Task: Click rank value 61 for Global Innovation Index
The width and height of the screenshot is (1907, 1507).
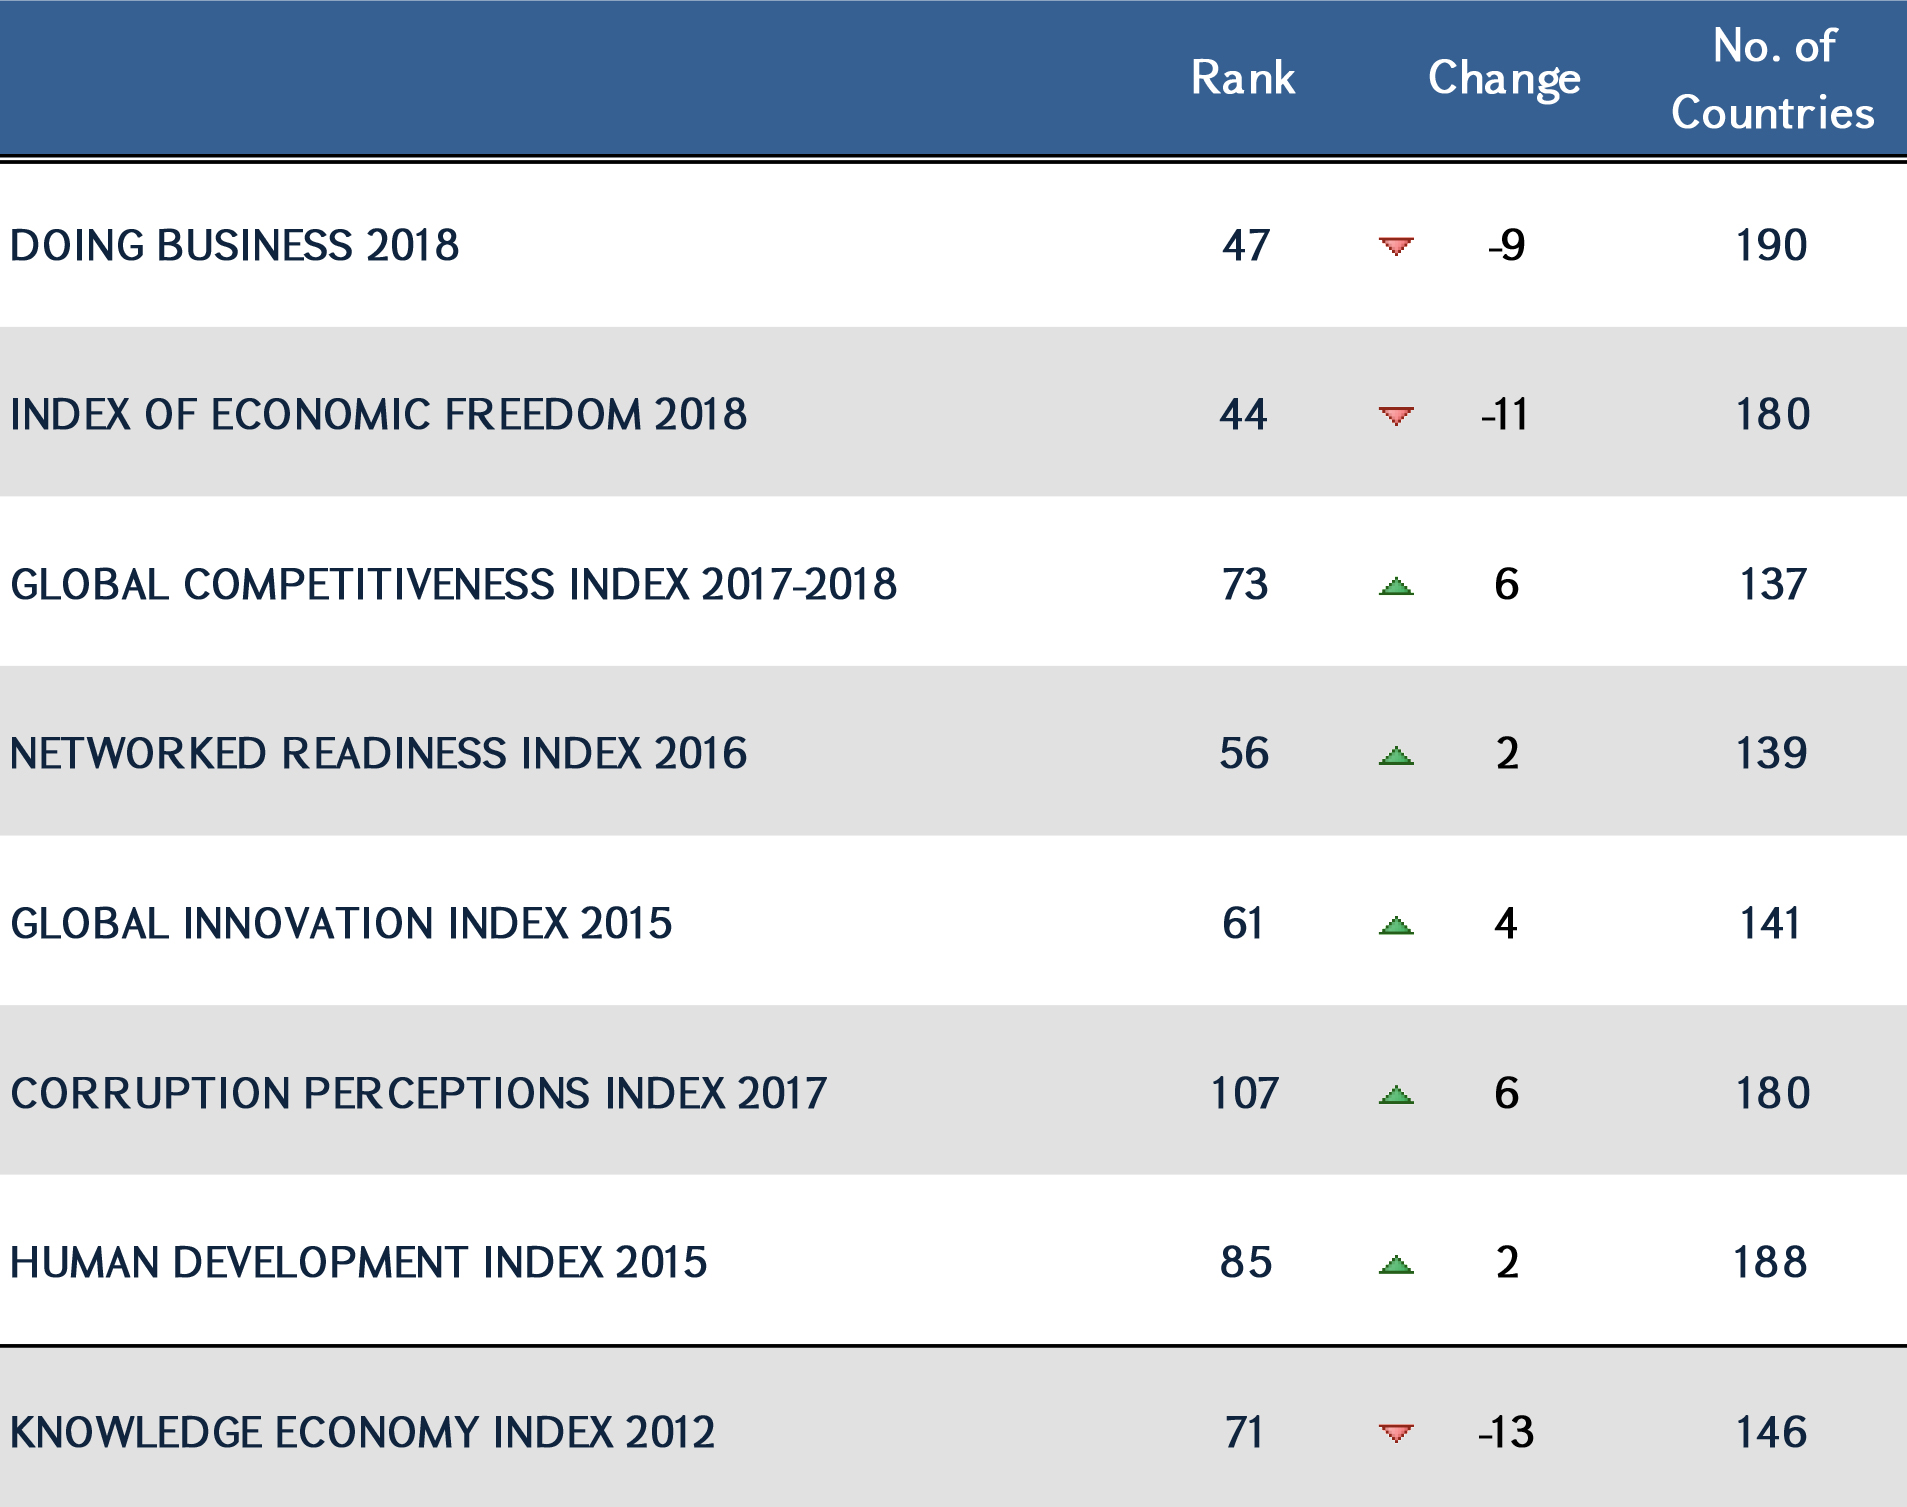Action: [1243, 923]
